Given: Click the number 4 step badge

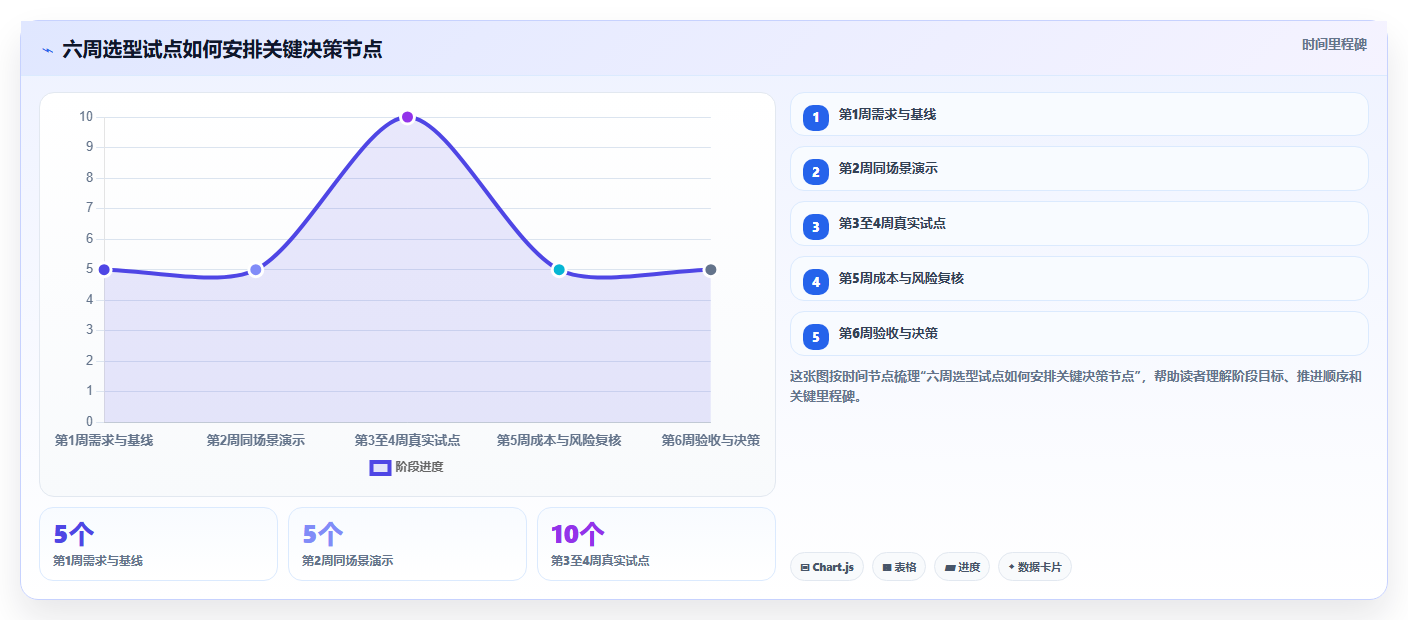Looking at the screenshot, I should [816, 282].
